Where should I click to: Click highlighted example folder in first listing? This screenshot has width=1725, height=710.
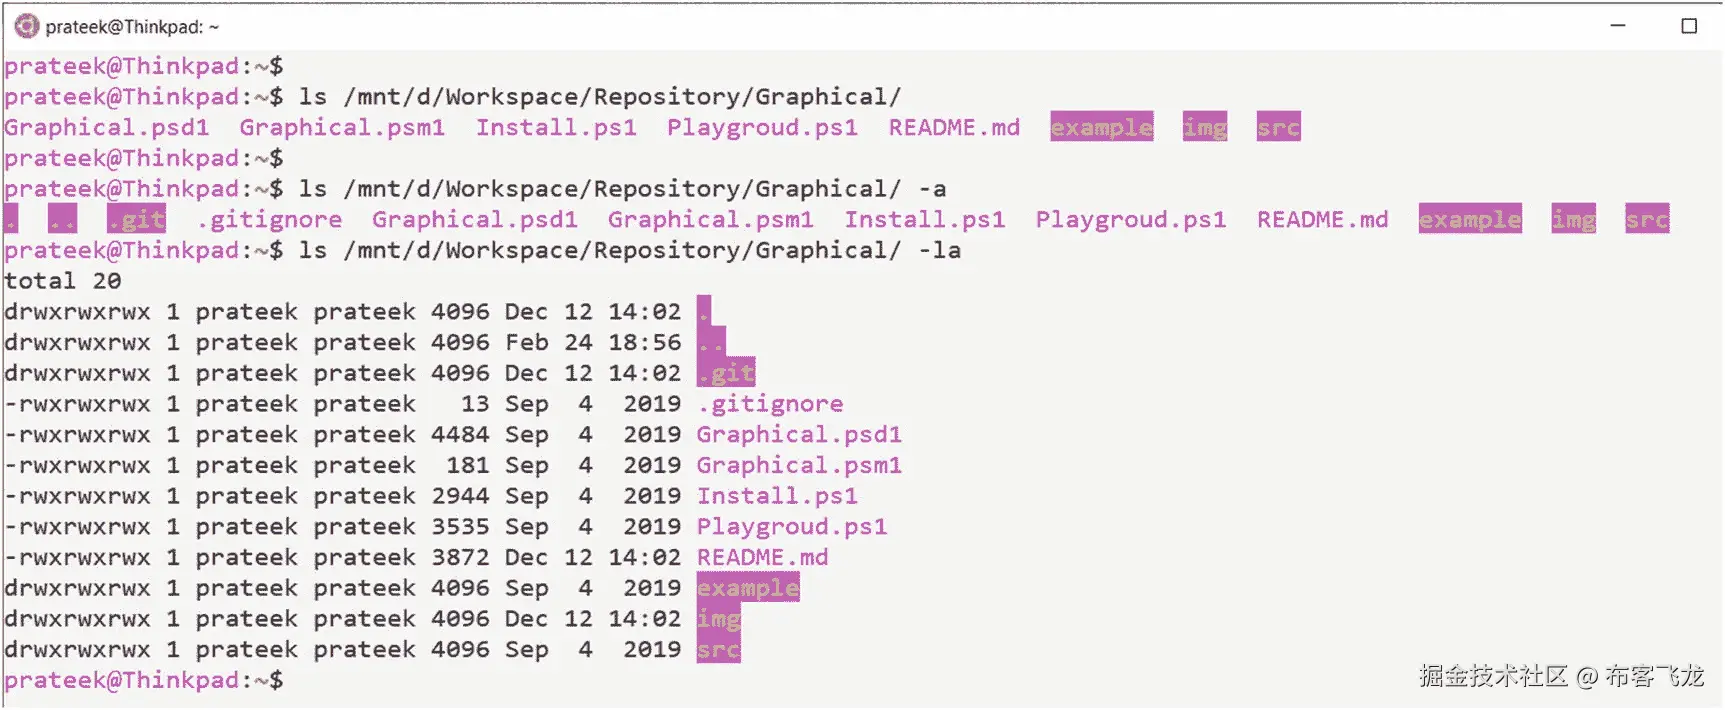[x=1101, y=127]
